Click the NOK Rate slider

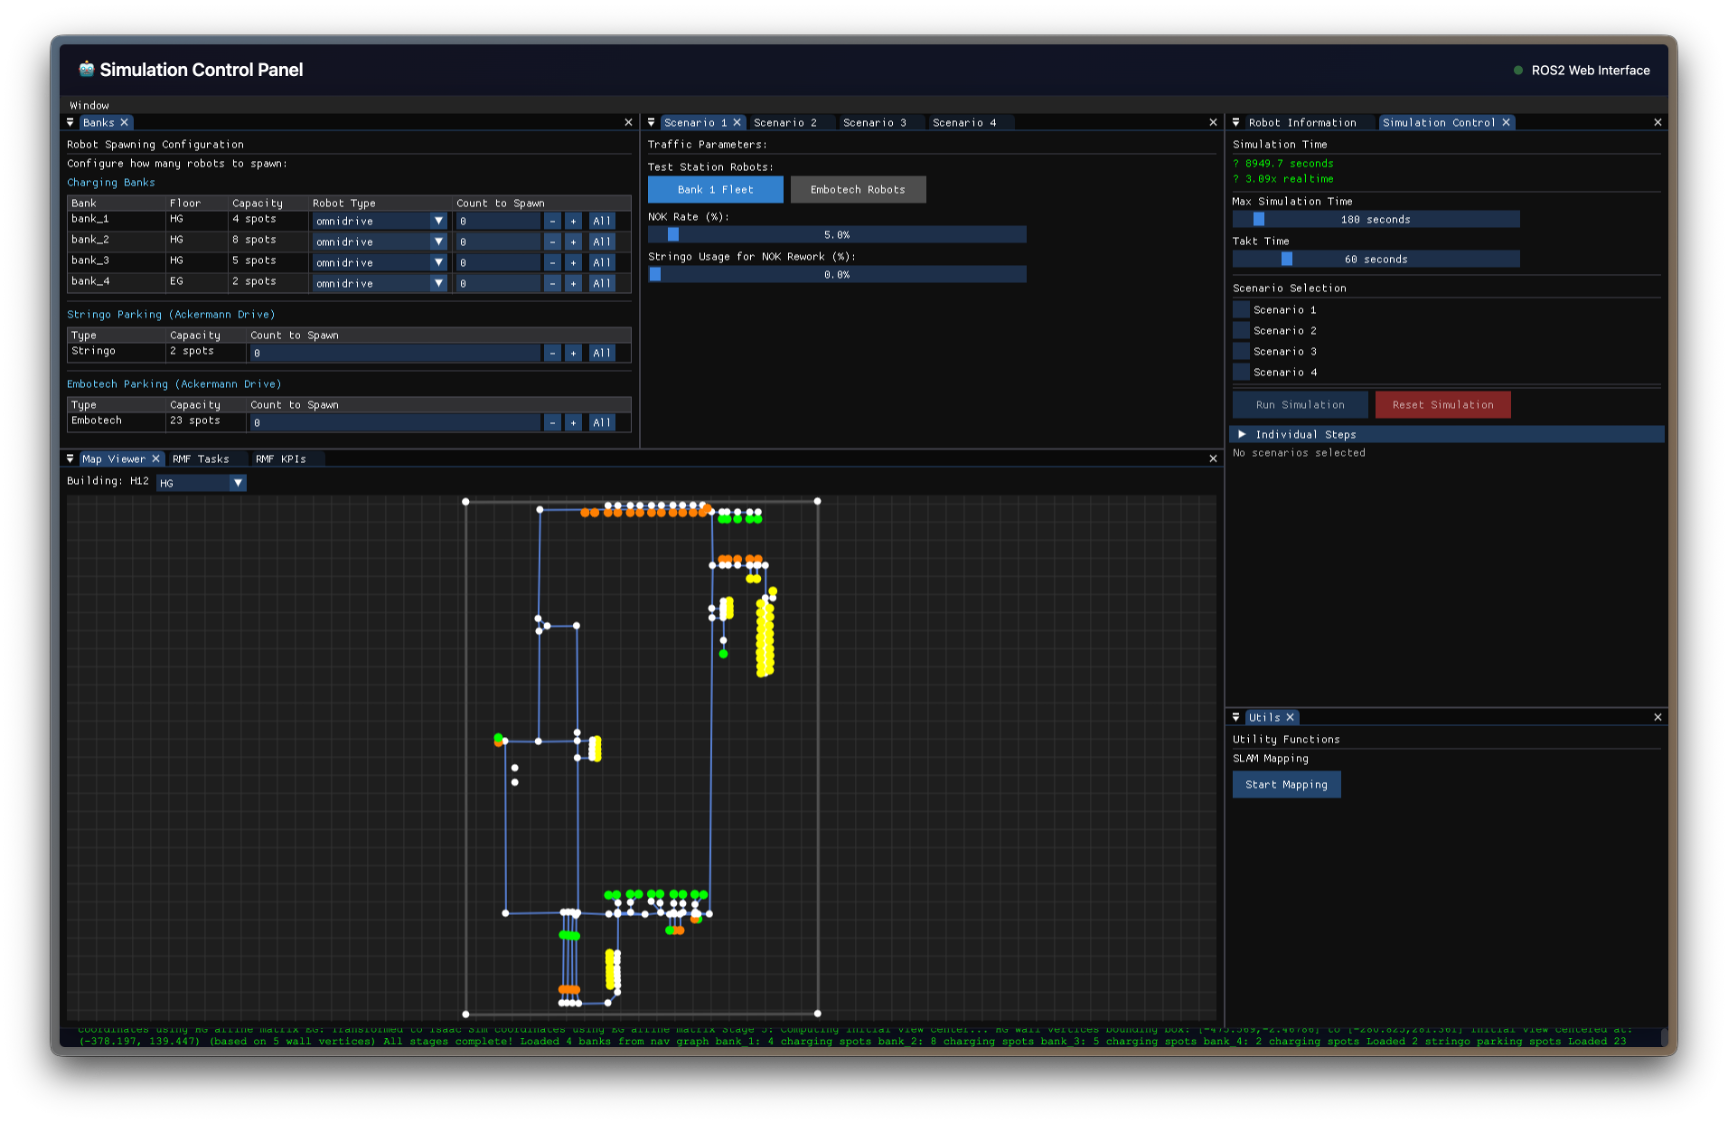(x=837, y=235)
